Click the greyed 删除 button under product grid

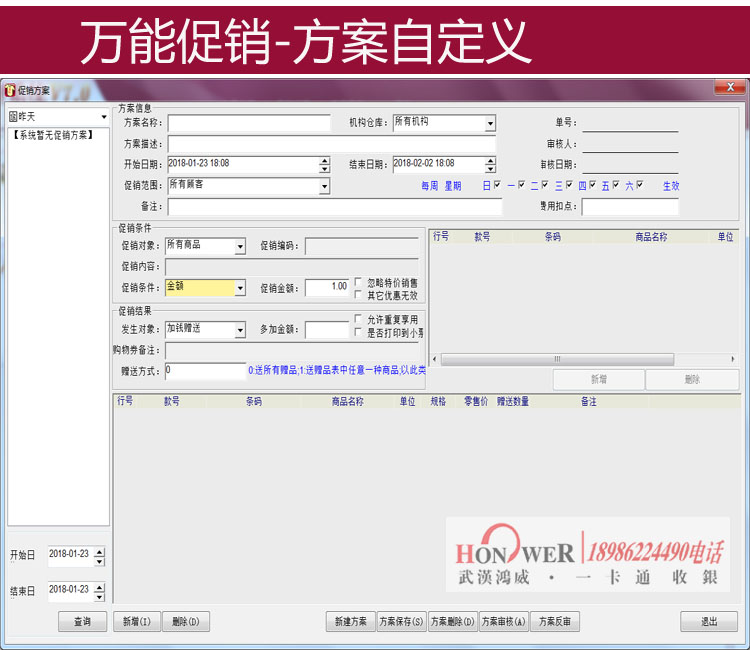(692, 379)
